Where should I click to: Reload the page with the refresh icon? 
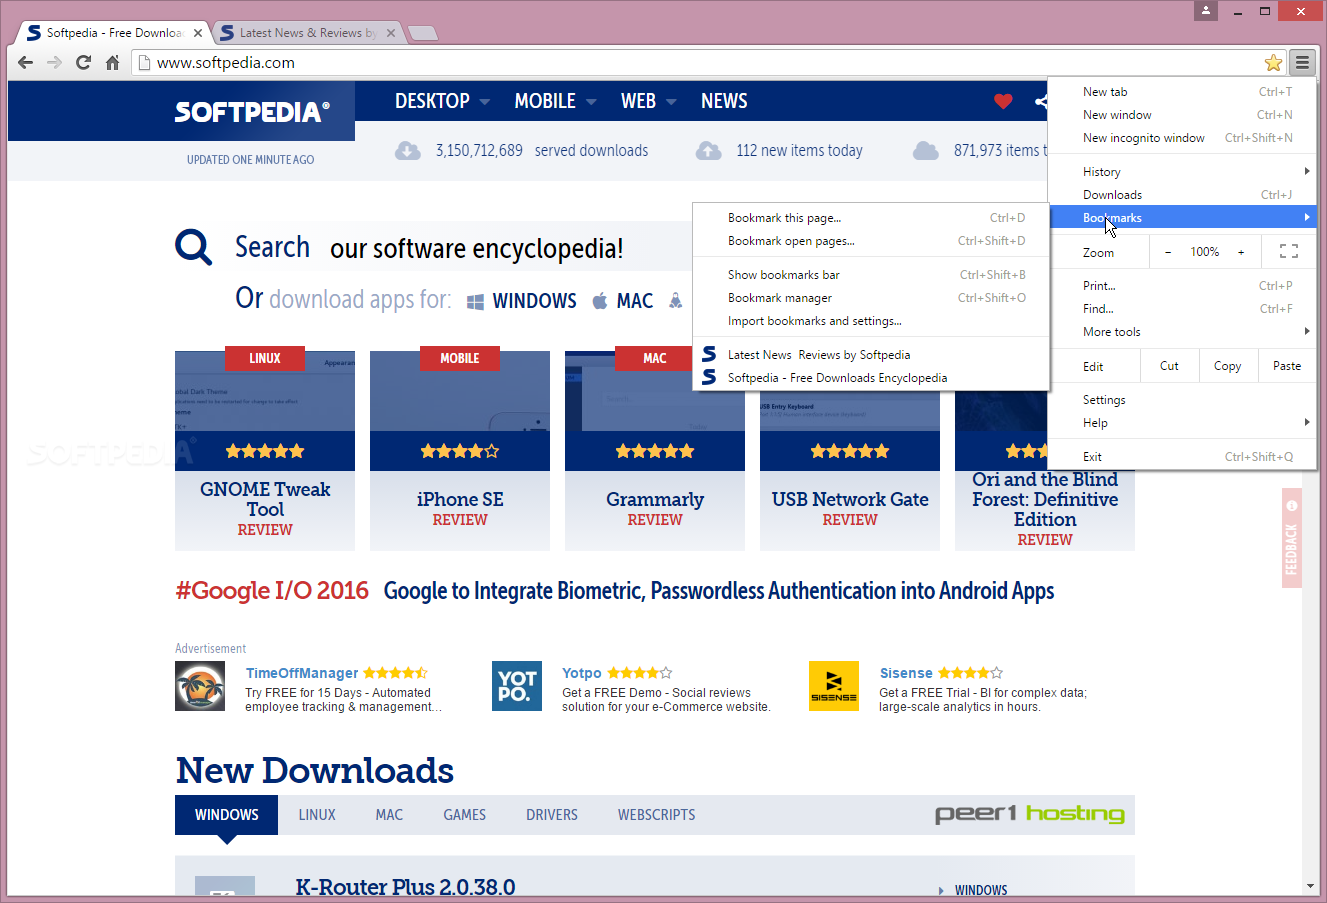pos(84,62)
